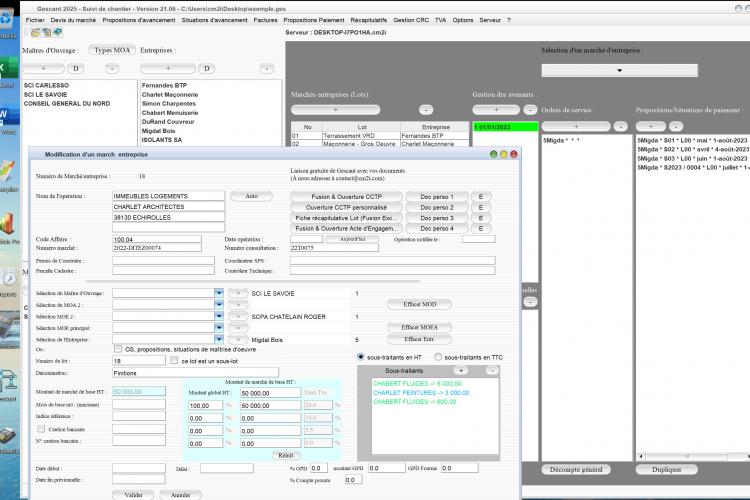Image resolution: width=750 pixels, height=500 pixels.
Task: Click the Effacer MOD button
Action: point(419,304)
